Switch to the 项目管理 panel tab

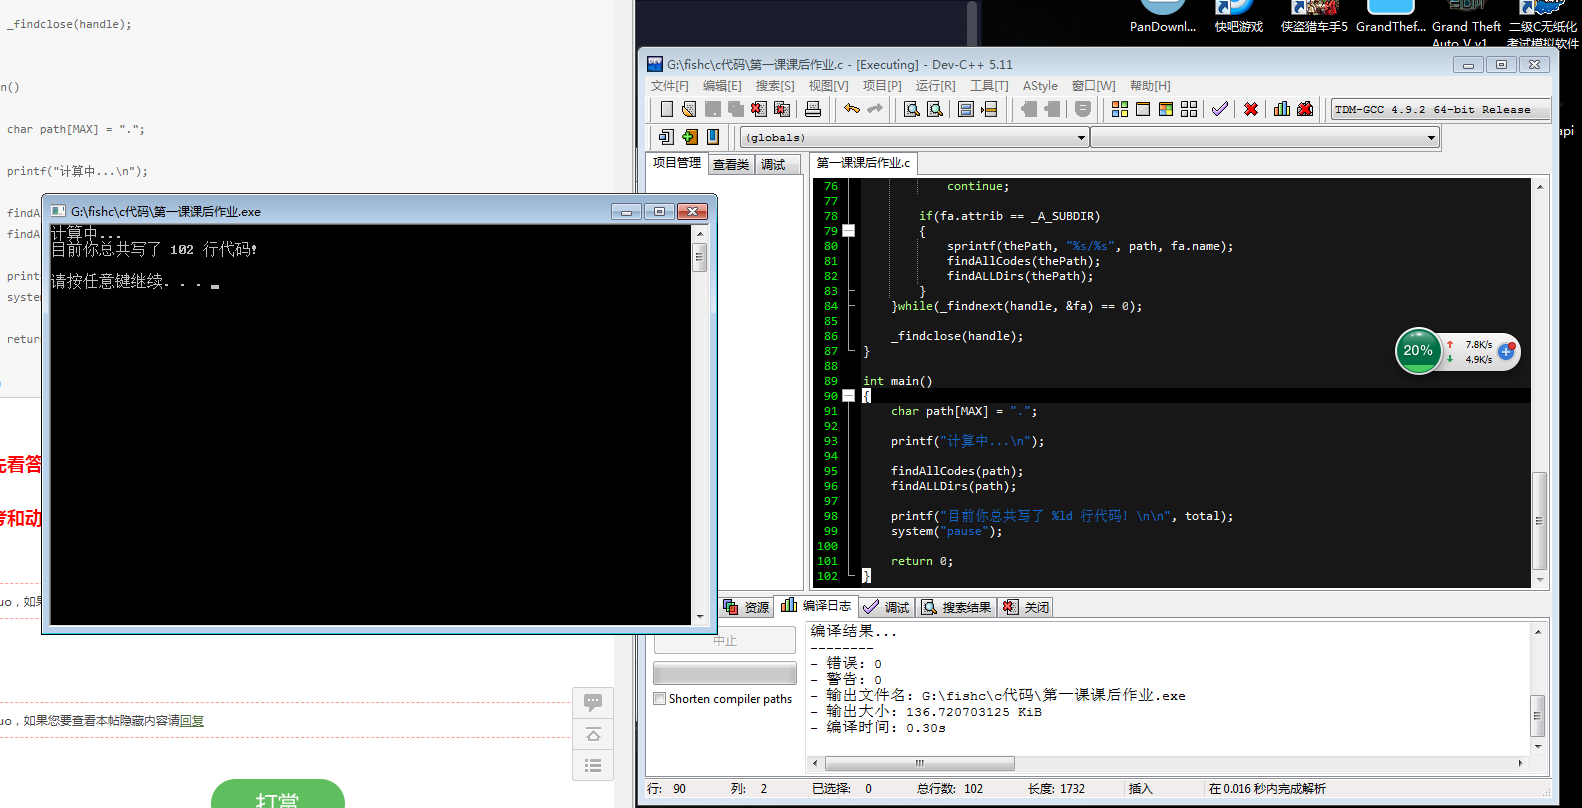pos(677,163)
